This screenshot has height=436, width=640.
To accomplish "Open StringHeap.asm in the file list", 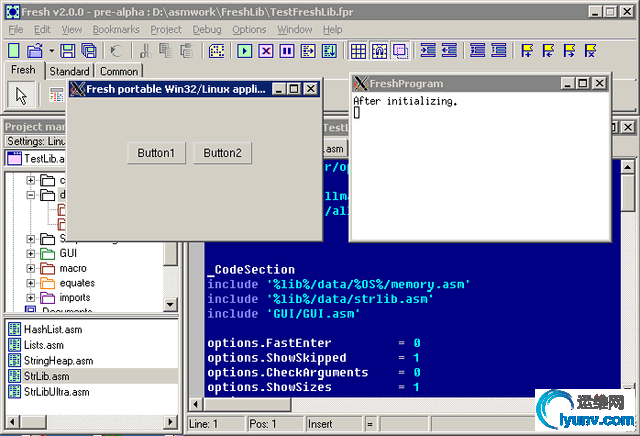I will pos(58,360).
